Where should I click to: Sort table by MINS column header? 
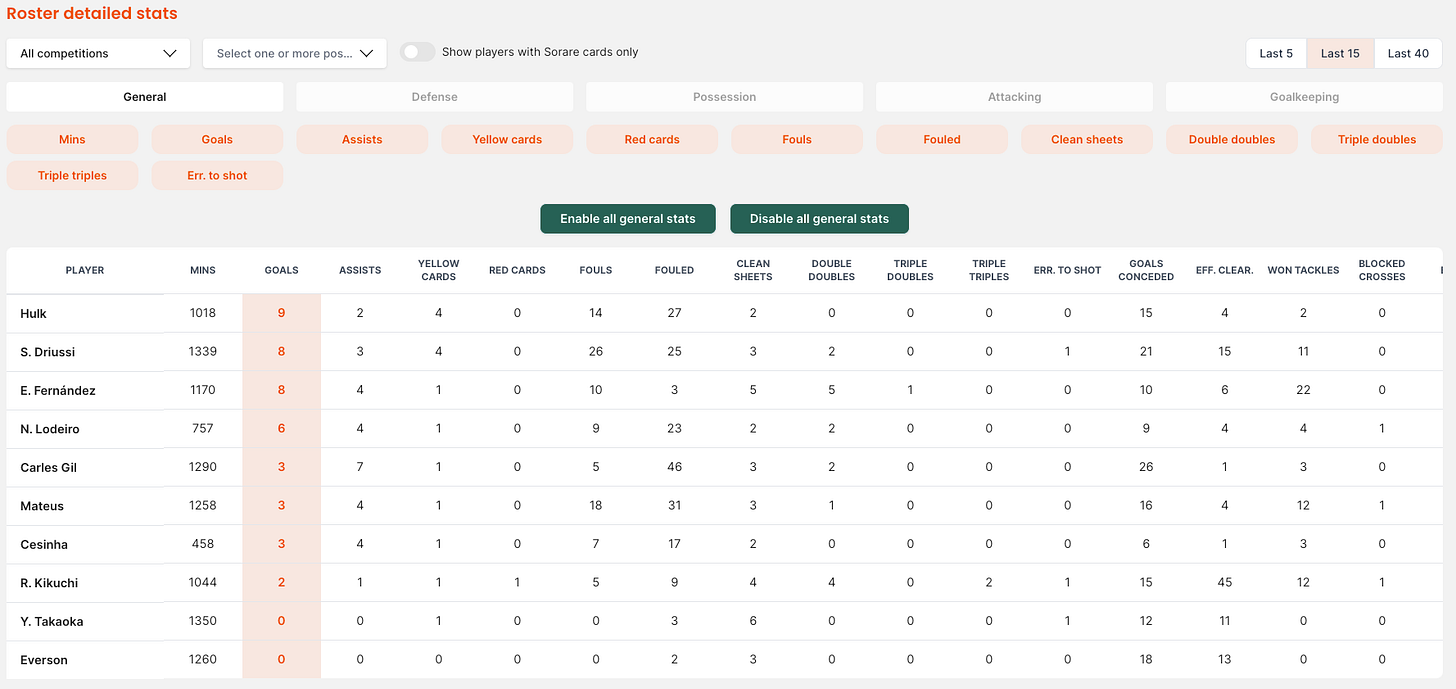click(203, 270)
